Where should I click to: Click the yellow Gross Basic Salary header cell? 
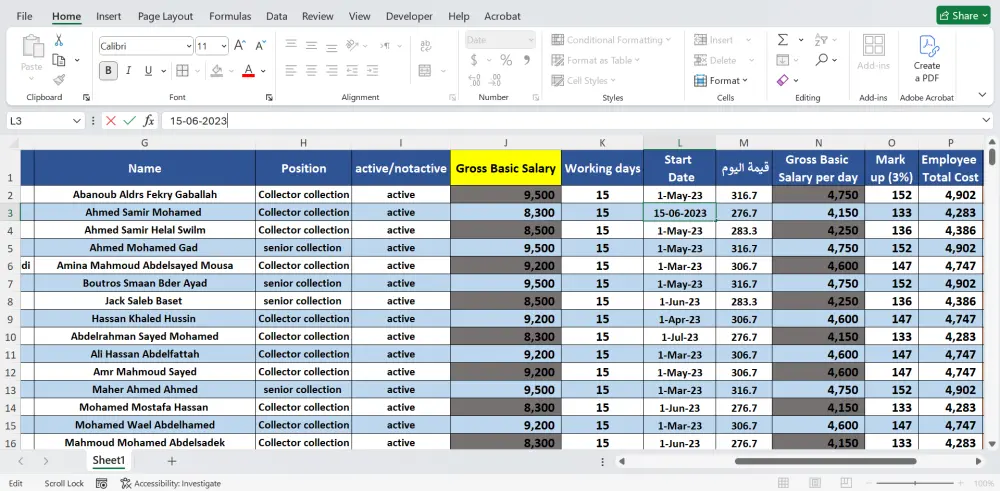pyautogui.click(x=506, y=168)
